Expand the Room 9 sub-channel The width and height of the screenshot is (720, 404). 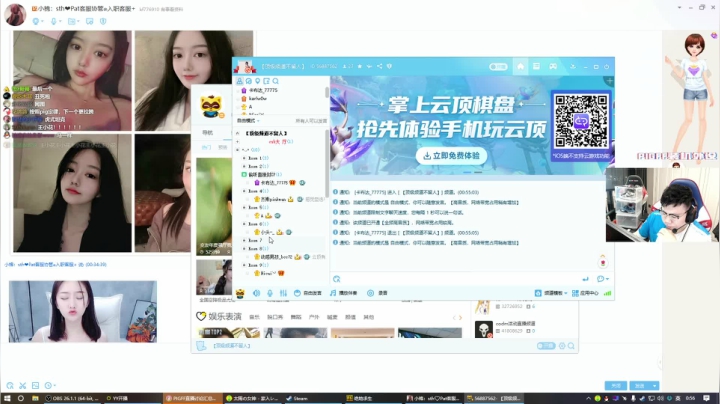(244, 265)
